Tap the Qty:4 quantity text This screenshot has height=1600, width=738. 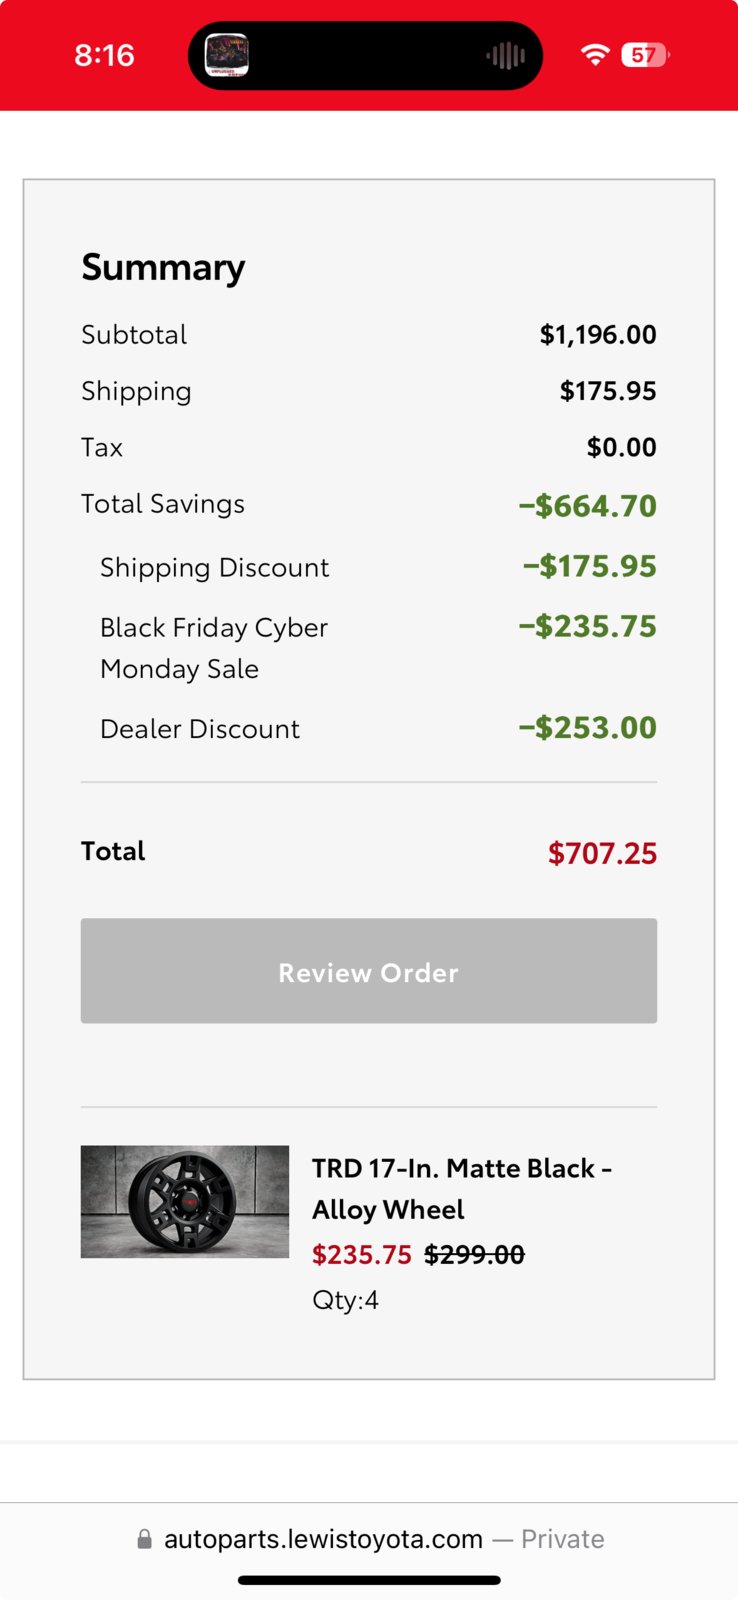(x=345, y=1300)
